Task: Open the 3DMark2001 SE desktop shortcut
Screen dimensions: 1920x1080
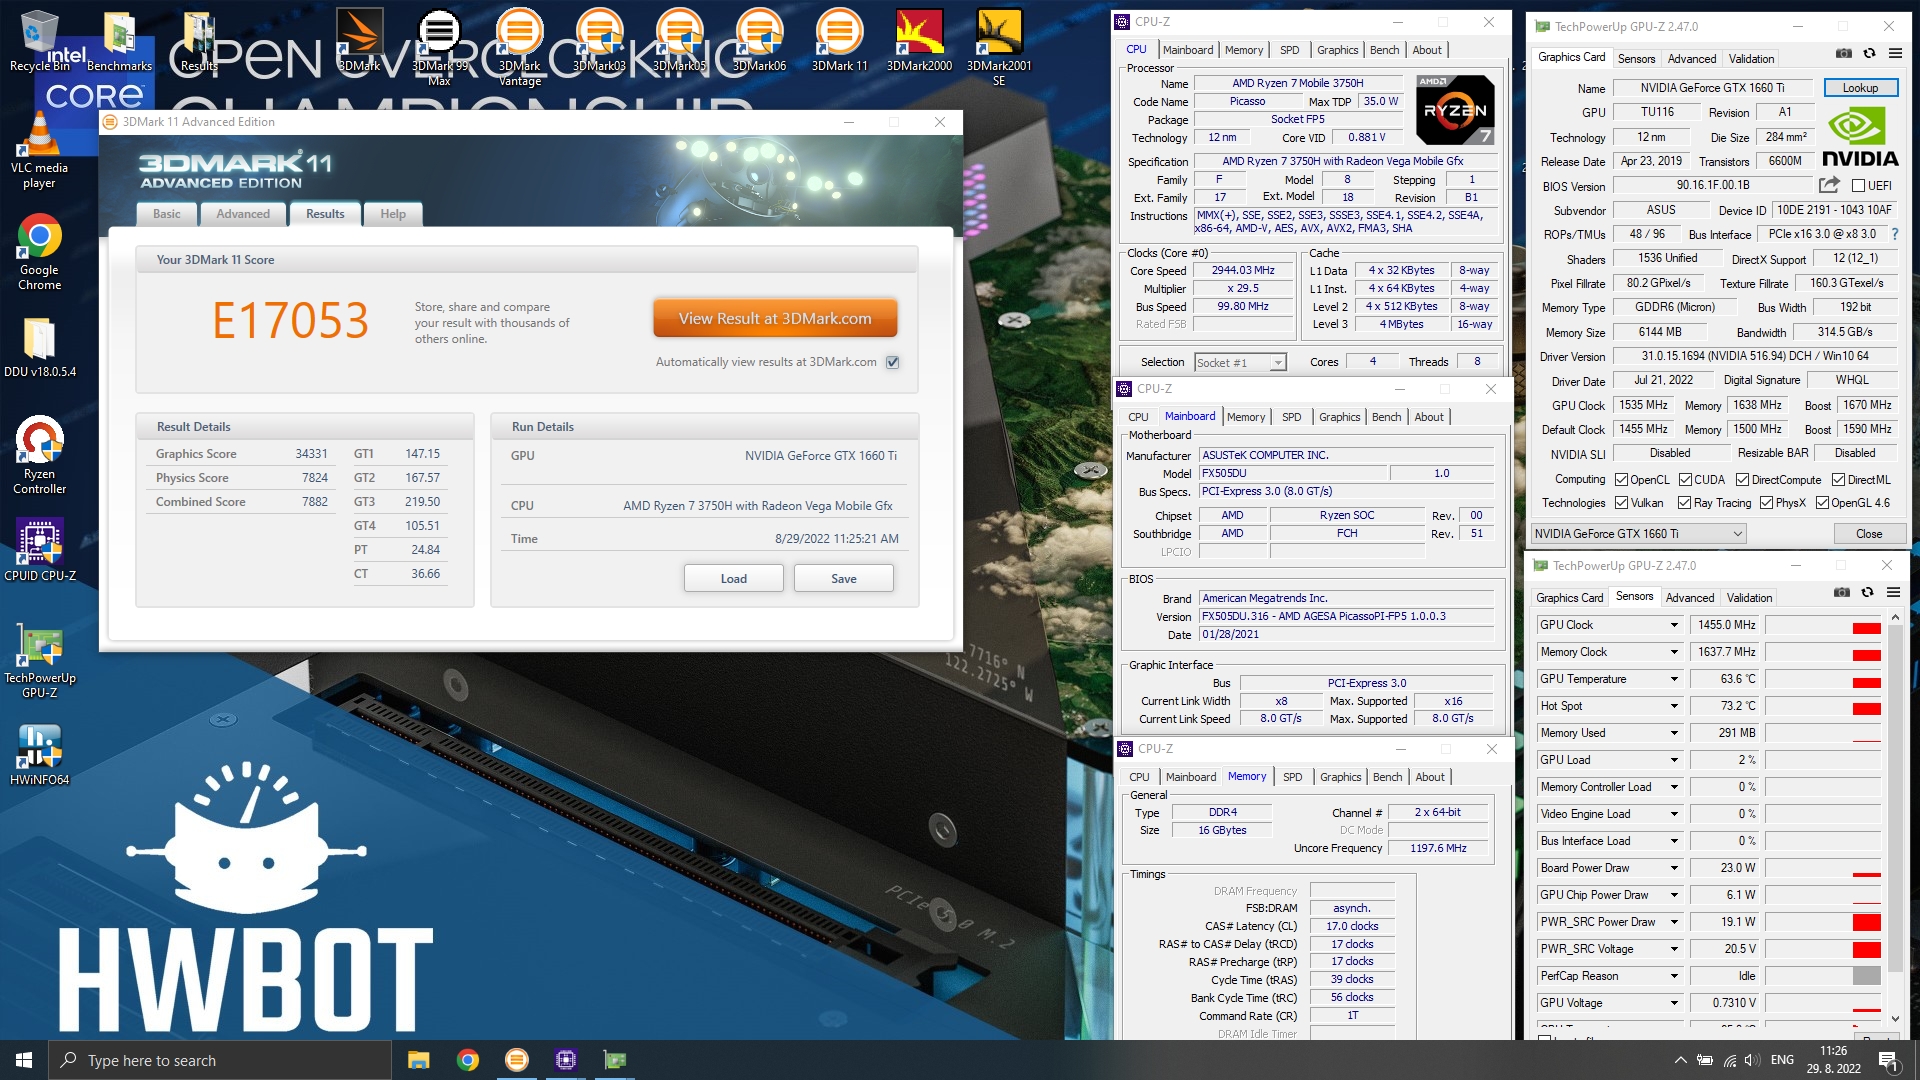Action: click(999, 47)
